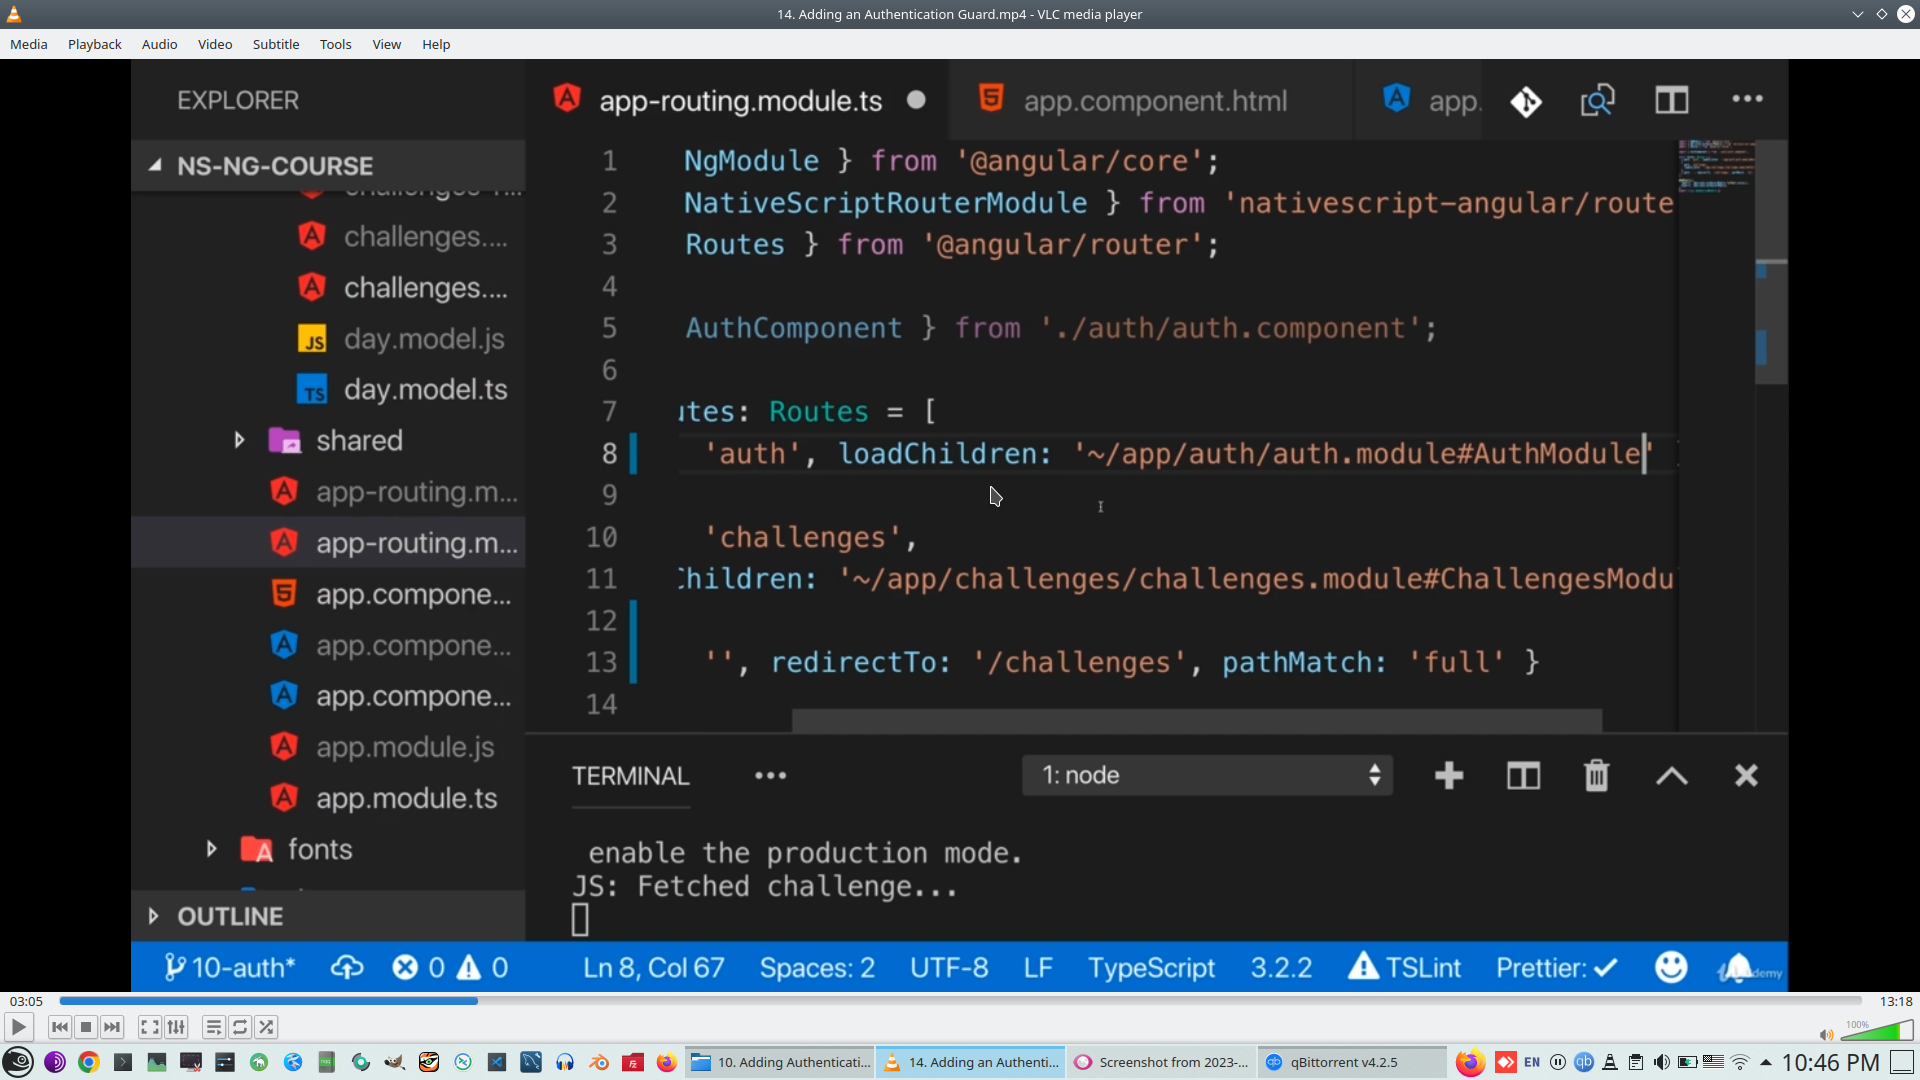This screenshot has width=1920, height=1080.
Task: Stop the video playback
Action: coord(86,1027)
